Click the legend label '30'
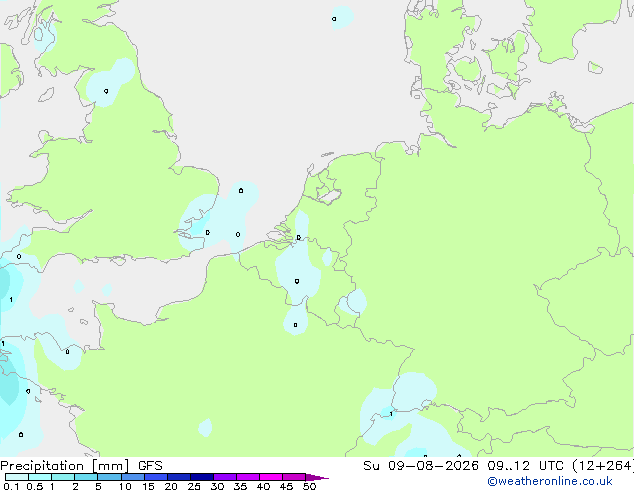 pyautogui.click(x=217, y=486)
